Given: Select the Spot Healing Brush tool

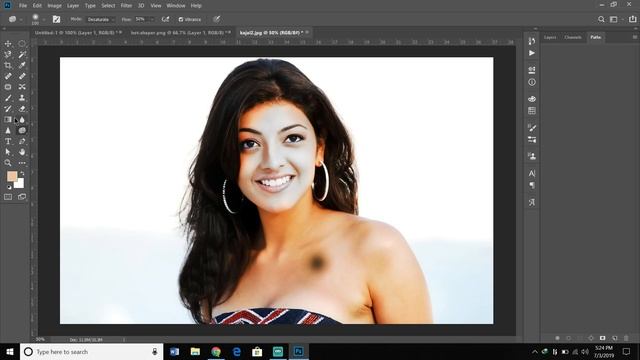Looking at the screenshot, I should pos(8,76).
